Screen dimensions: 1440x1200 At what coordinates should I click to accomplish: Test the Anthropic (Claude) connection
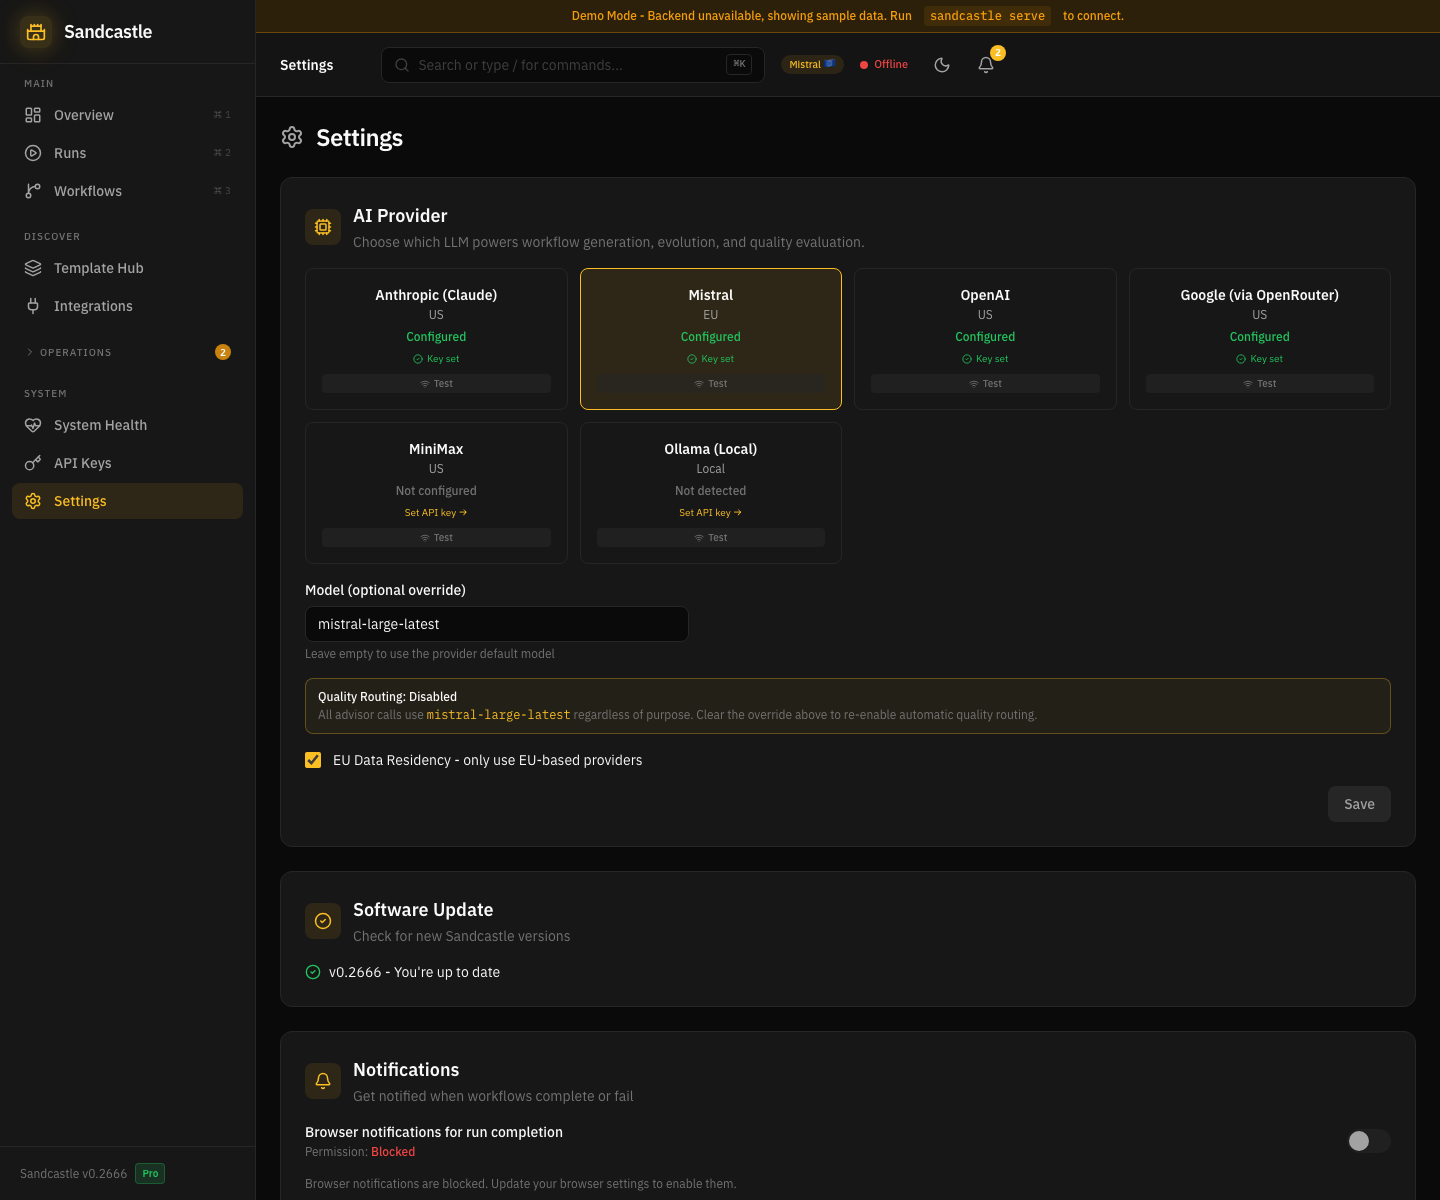coord(436,384)
